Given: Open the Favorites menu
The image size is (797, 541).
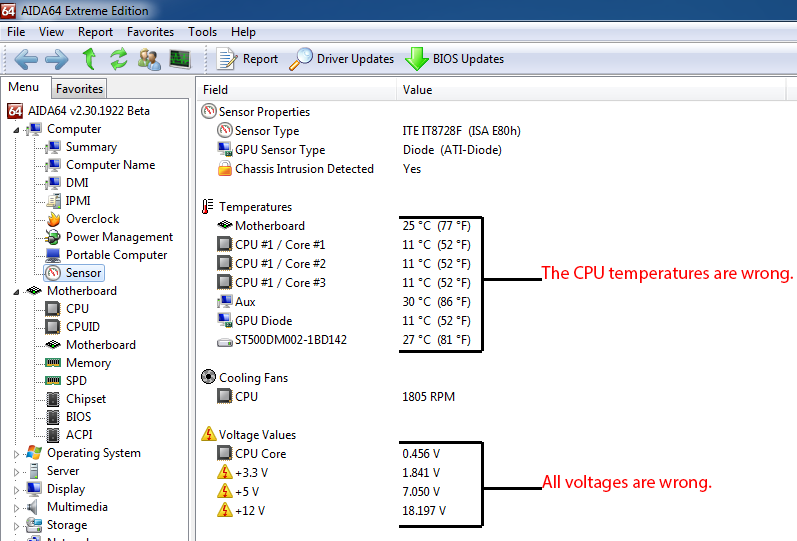Looking at the screenshot, I should click(150, 32).
